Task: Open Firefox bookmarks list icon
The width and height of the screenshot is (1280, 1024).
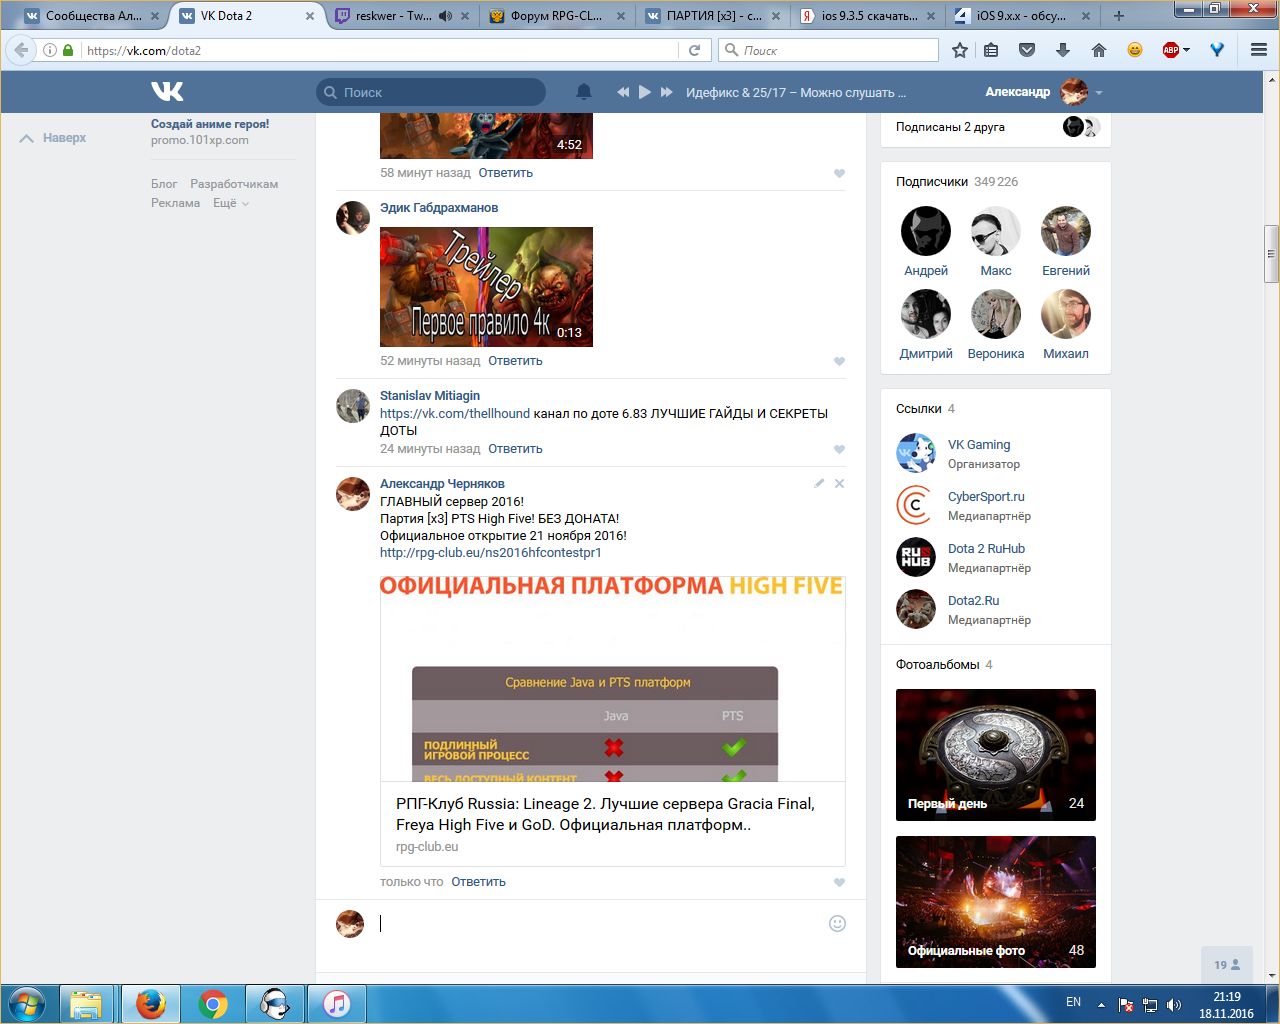Action: tap(991, 50)
